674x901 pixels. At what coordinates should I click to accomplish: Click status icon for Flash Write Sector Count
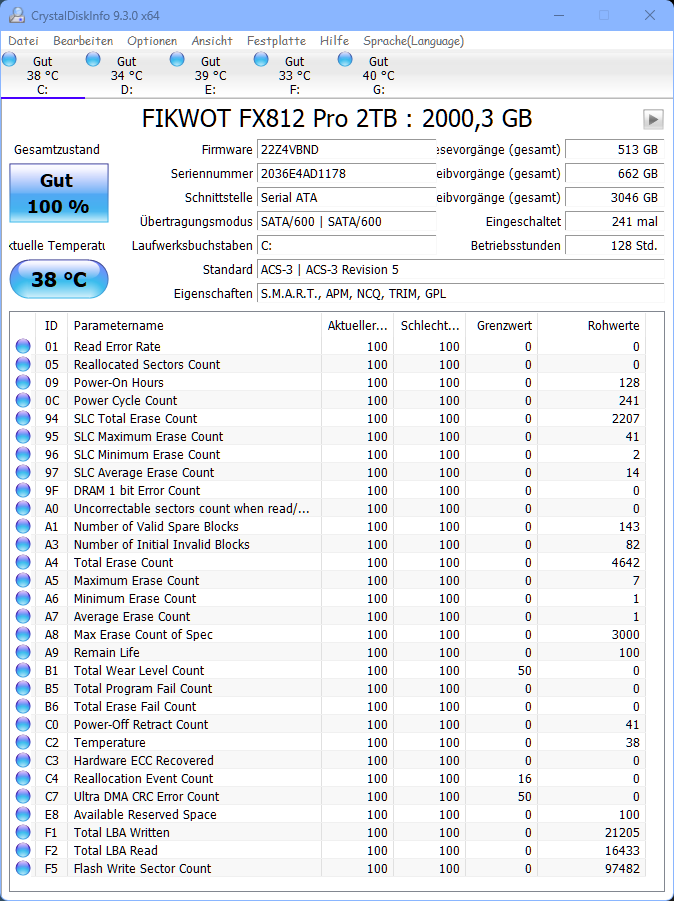point(23,868)
